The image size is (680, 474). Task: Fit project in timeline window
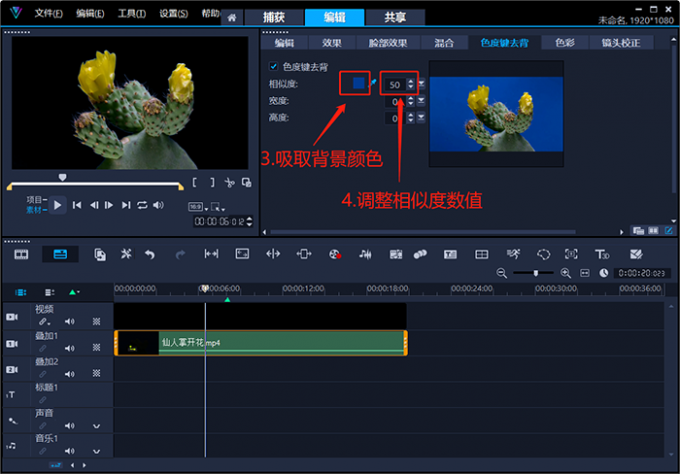click(585, 273)
